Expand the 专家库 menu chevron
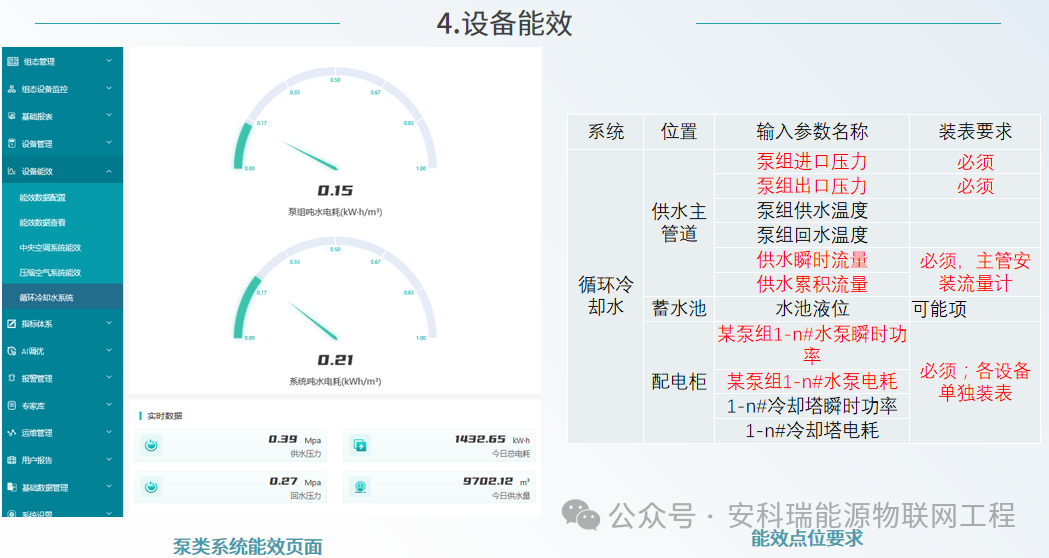Screen dimensions: 1049x558 click(x=109, y=405)
